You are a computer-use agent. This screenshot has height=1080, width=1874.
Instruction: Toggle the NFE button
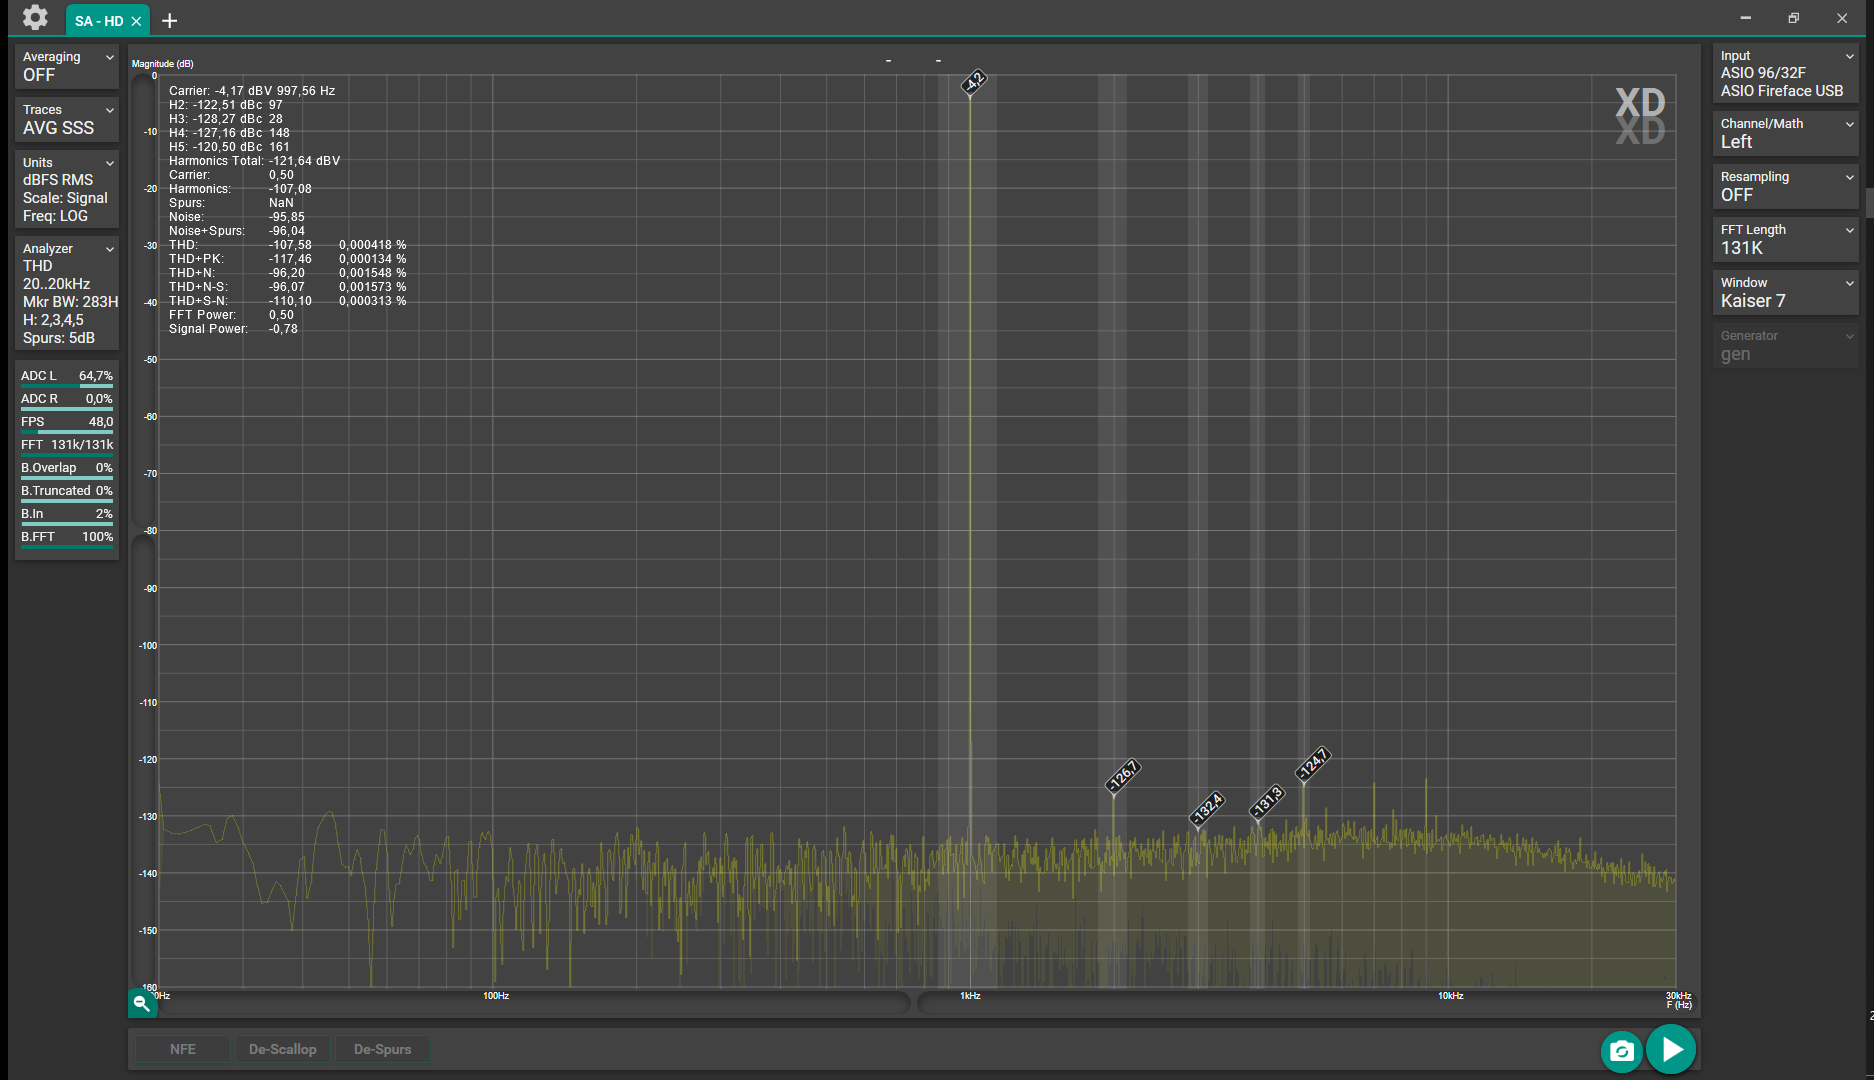click(x=183, y=1049)
